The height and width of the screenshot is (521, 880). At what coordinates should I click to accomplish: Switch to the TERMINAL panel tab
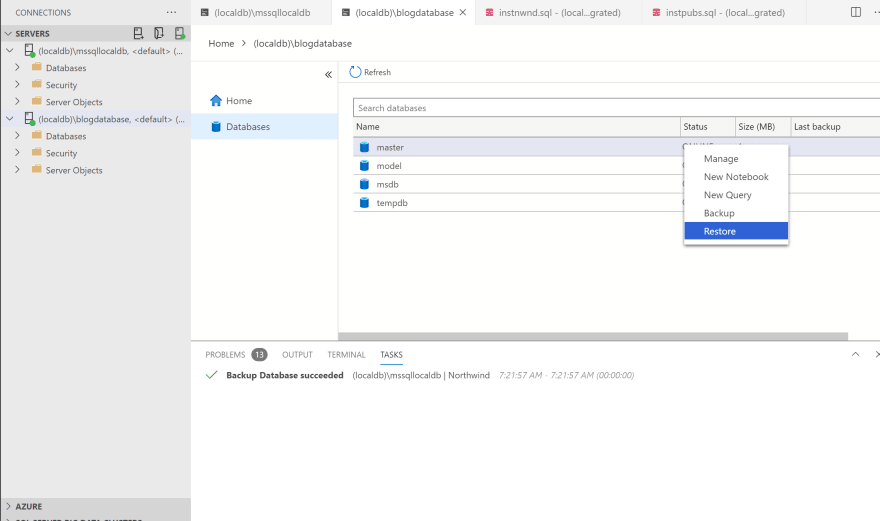coord(346,355)
